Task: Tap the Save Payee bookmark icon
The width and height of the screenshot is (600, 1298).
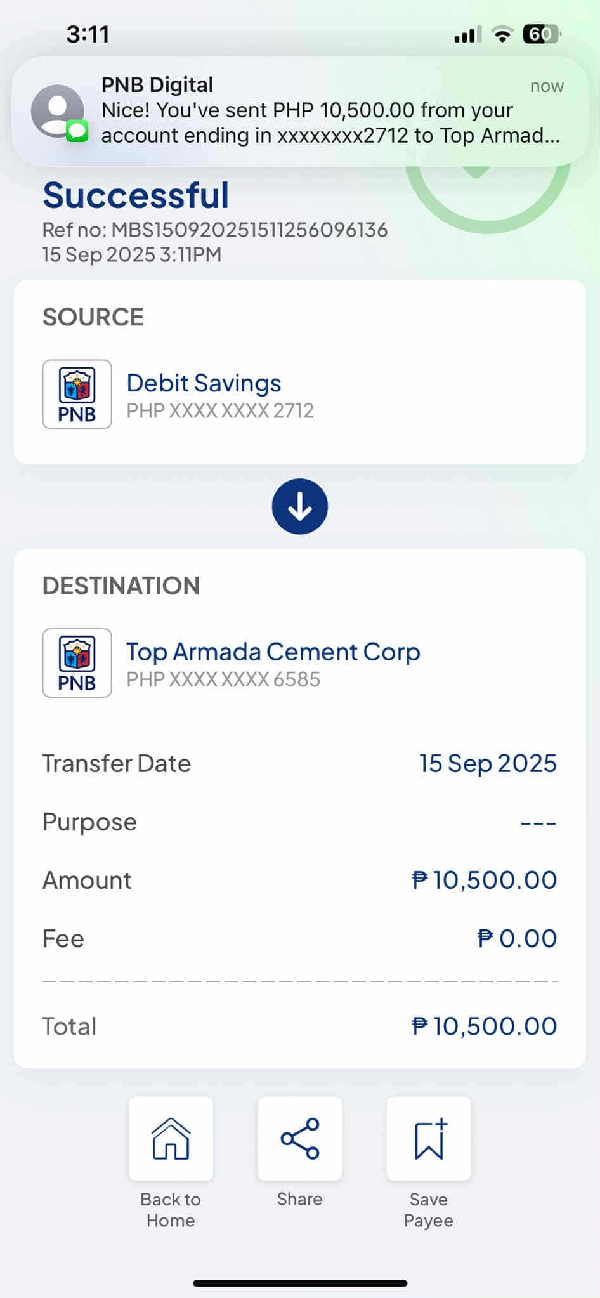Action: (x=429, y=1139)
